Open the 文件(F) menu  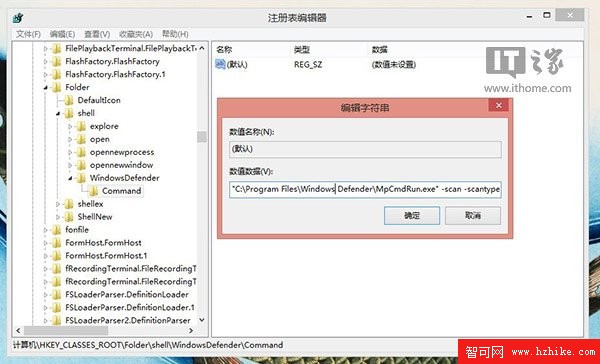(x=28, y=34)
